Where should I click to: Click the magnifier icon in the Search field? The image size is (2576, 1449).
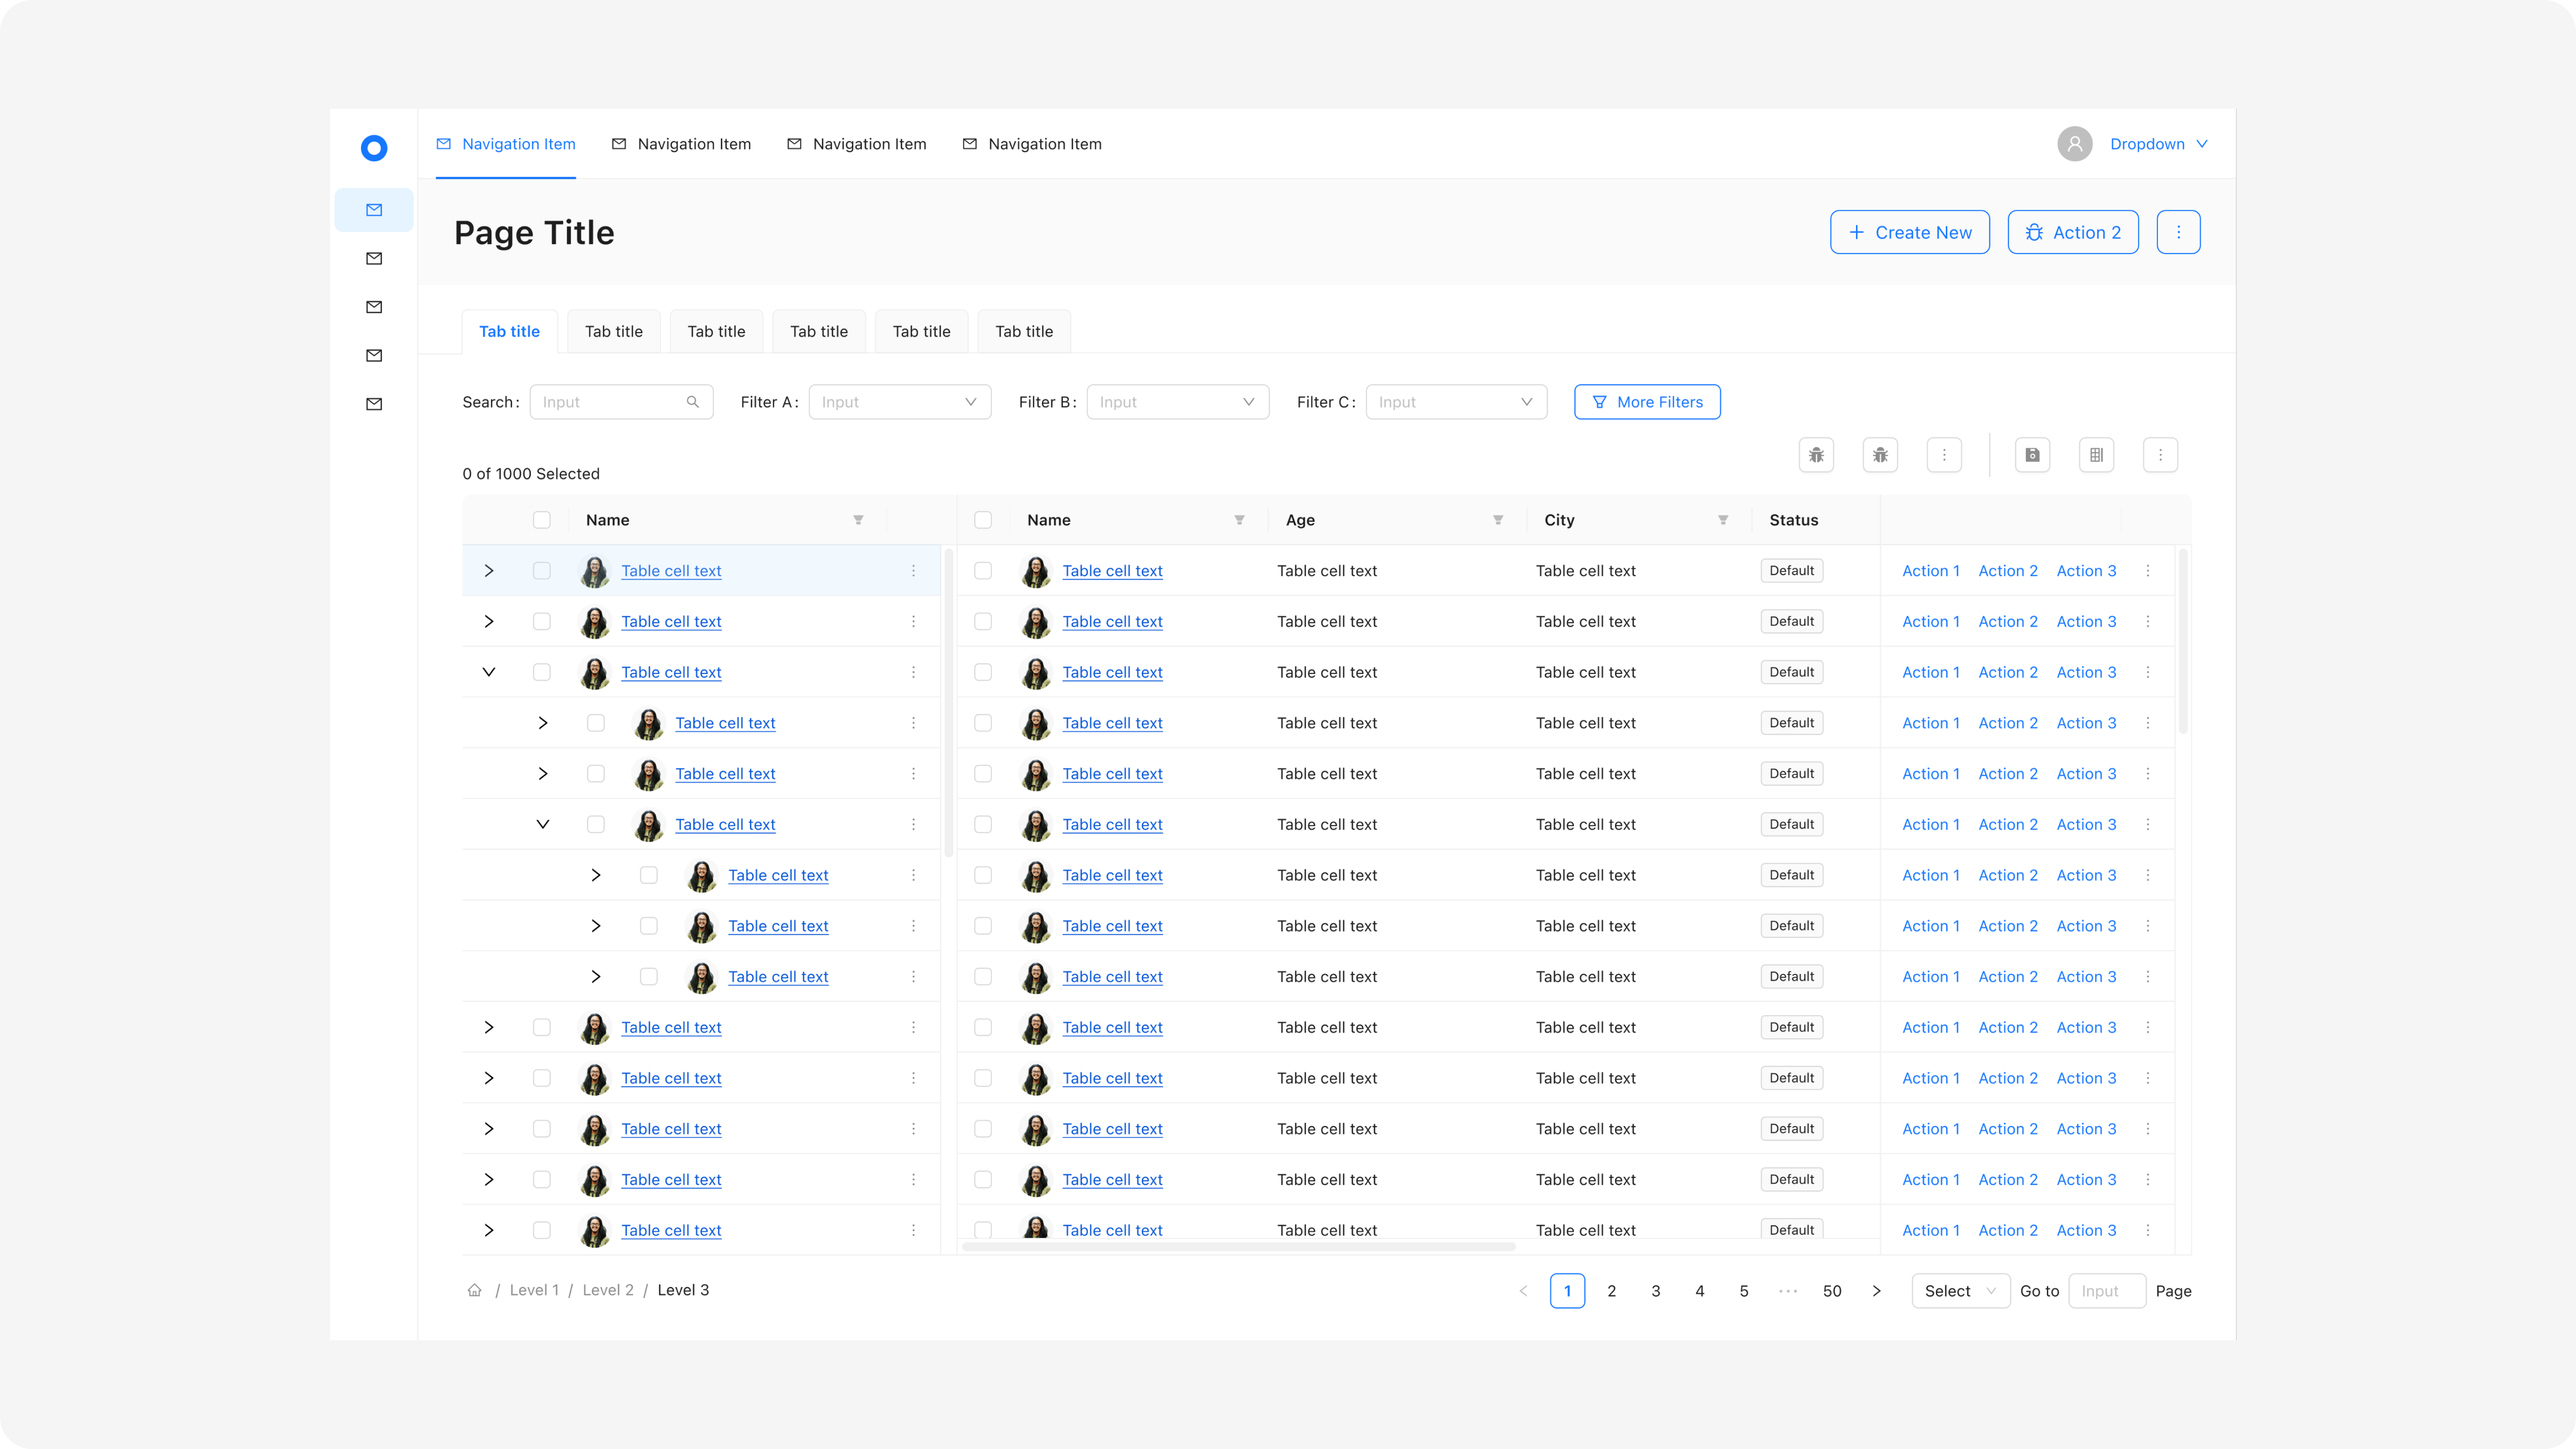click(x=693, y=402)
